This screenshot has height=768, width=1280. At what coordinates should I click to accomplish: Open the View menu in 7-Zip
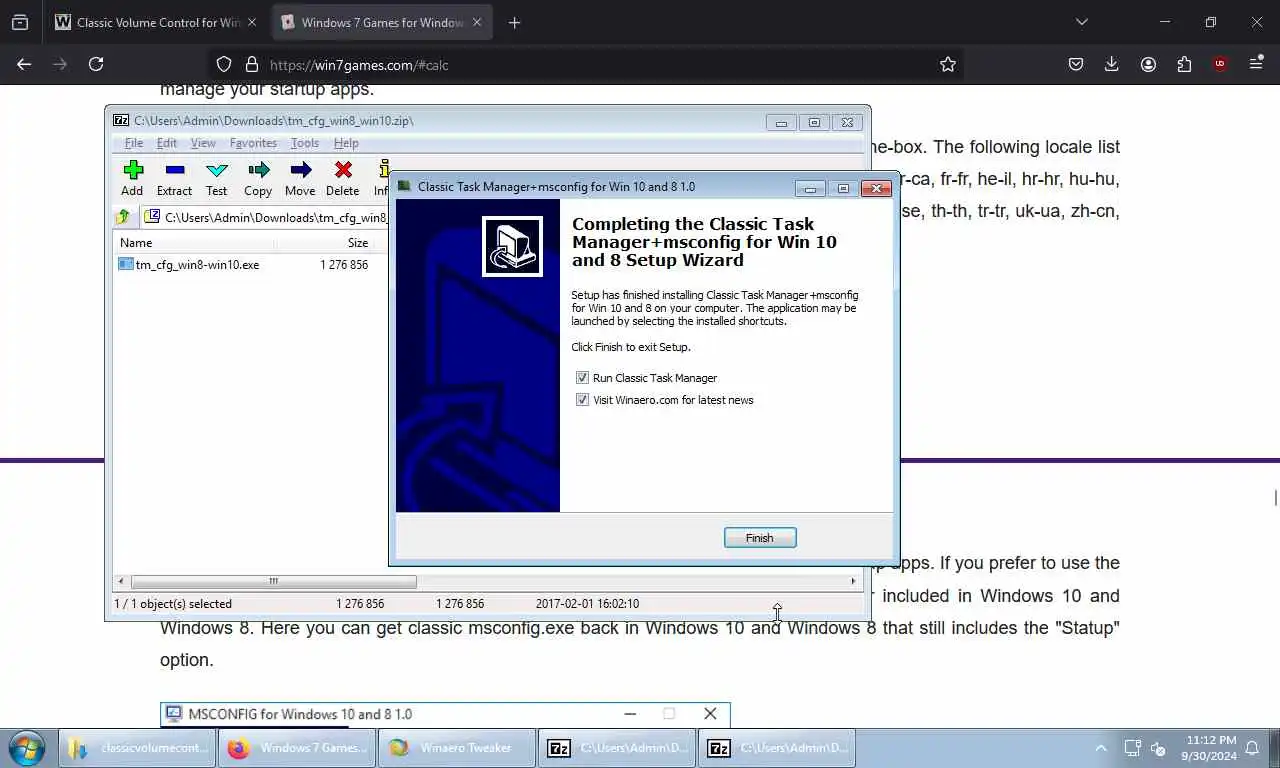pyautogui.click(x=203, y=143)
